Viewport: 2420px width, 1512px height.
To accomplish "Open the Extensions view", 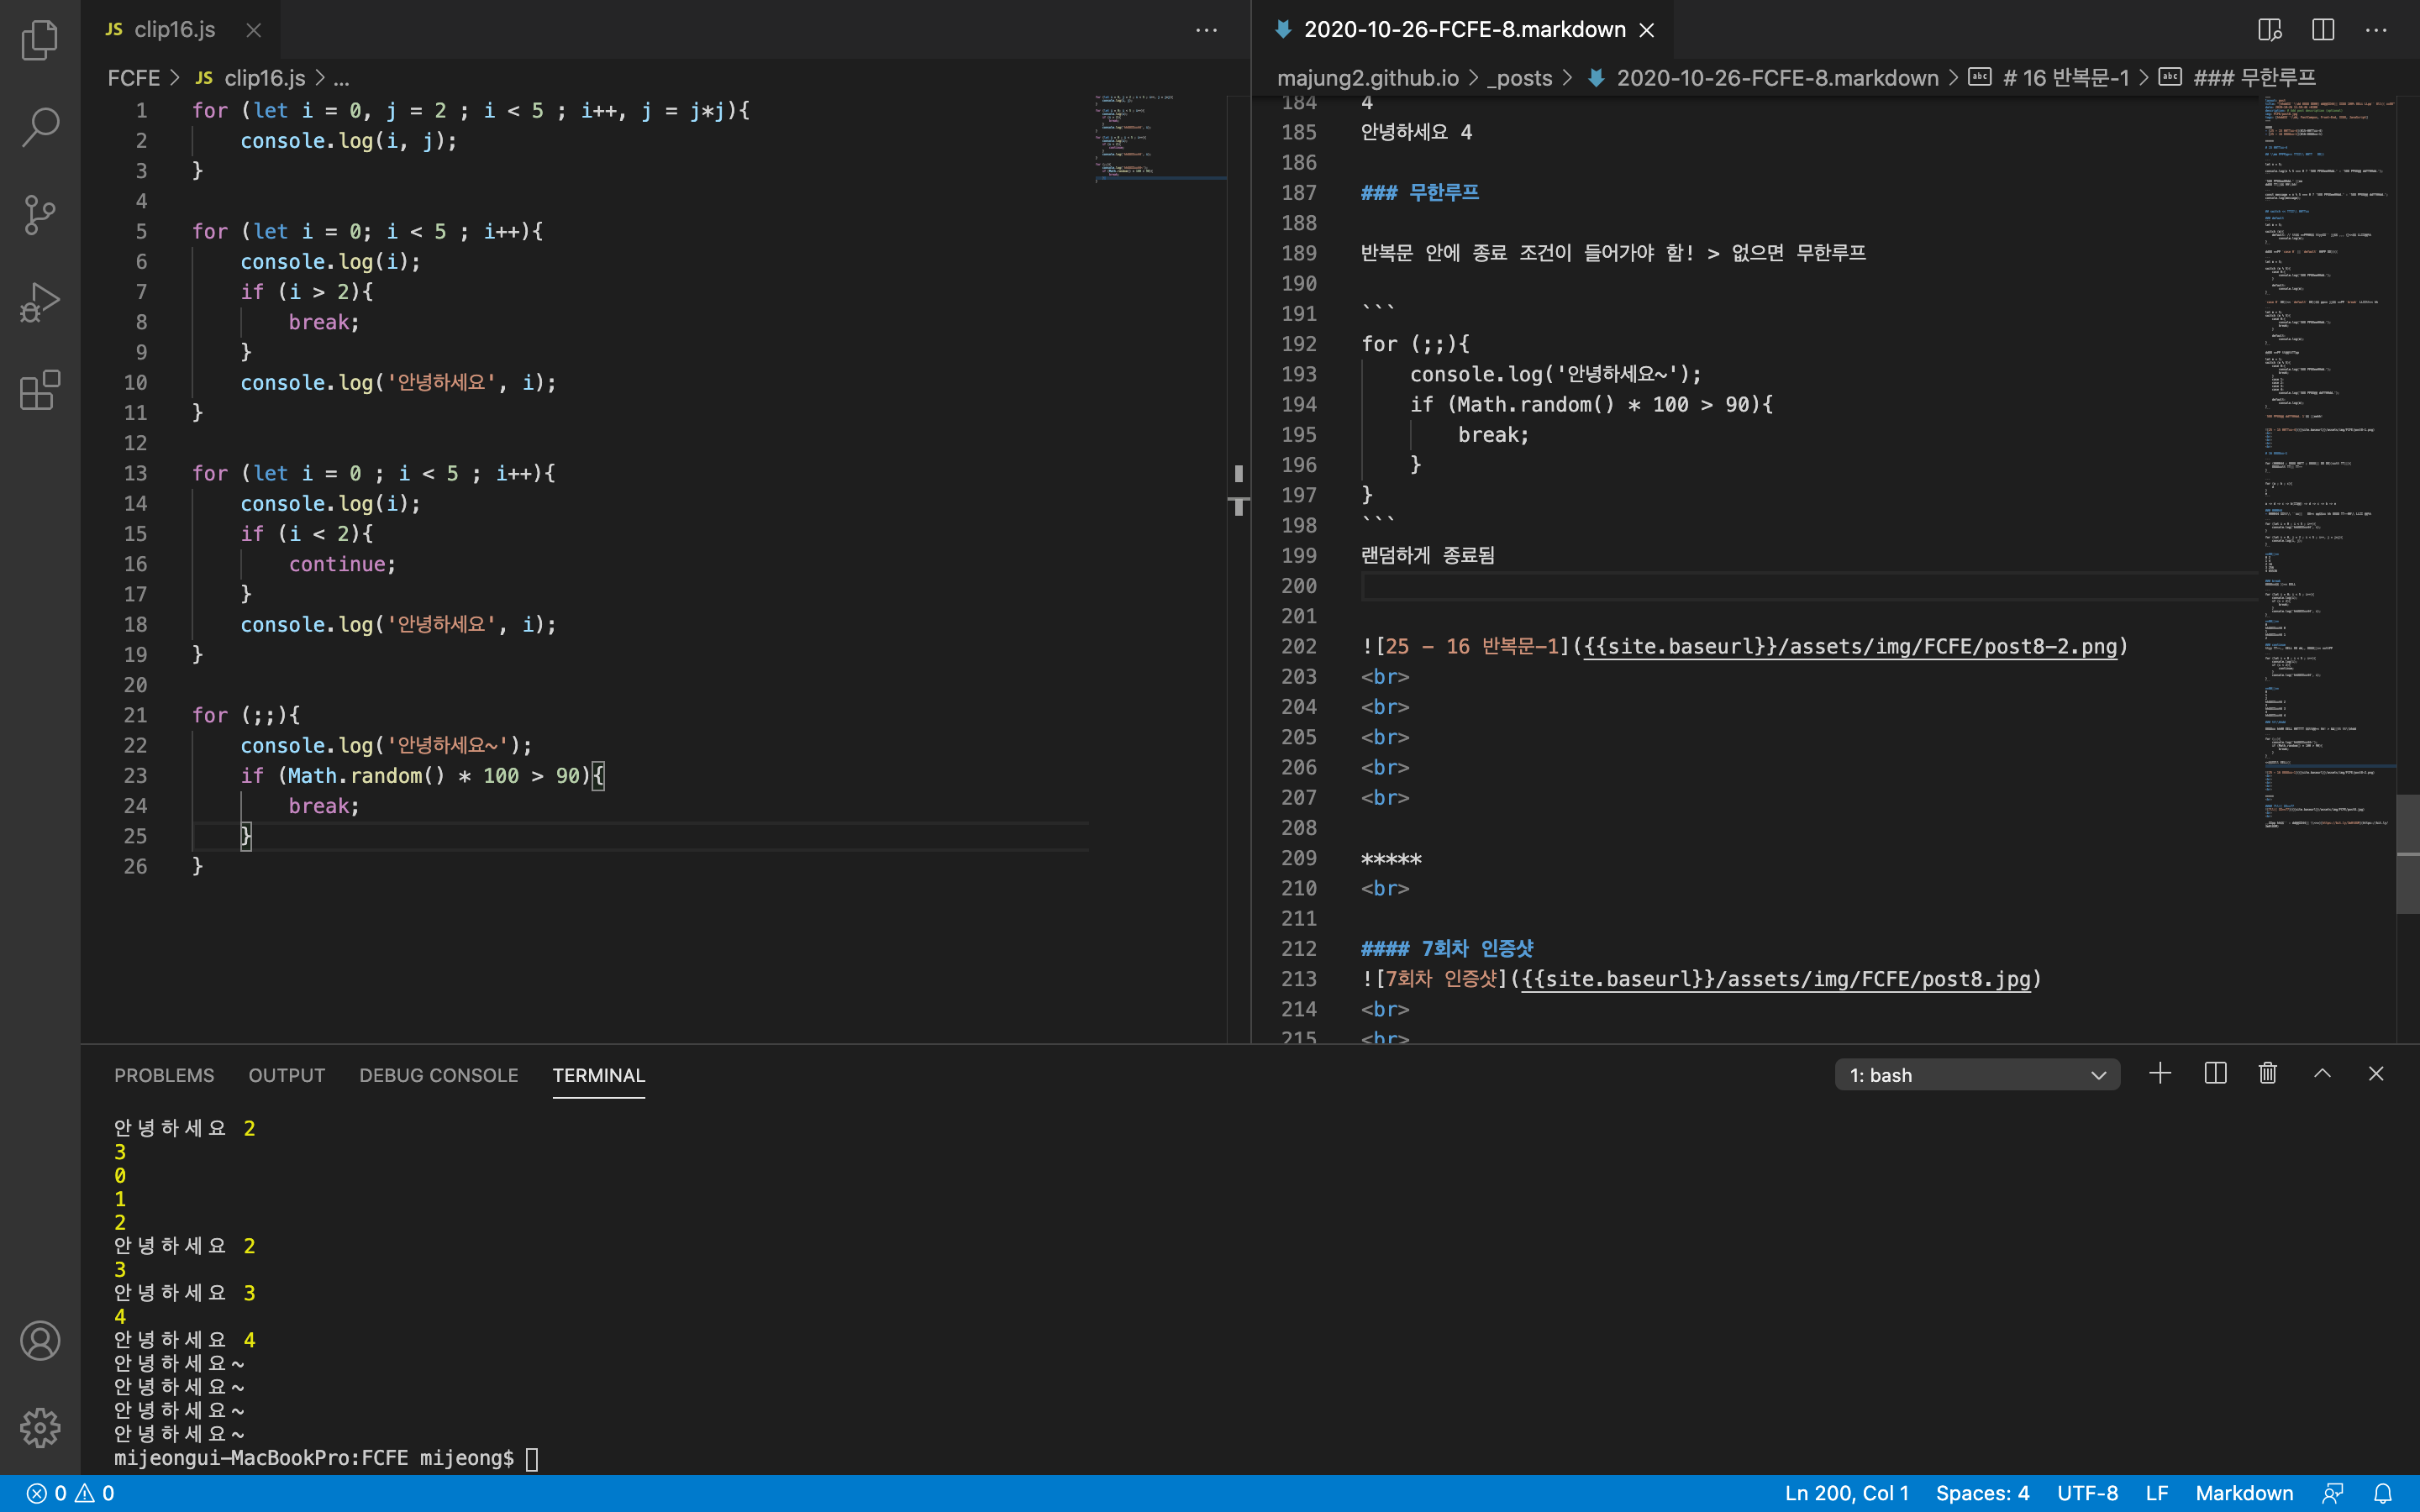I will tap(40, 390).
